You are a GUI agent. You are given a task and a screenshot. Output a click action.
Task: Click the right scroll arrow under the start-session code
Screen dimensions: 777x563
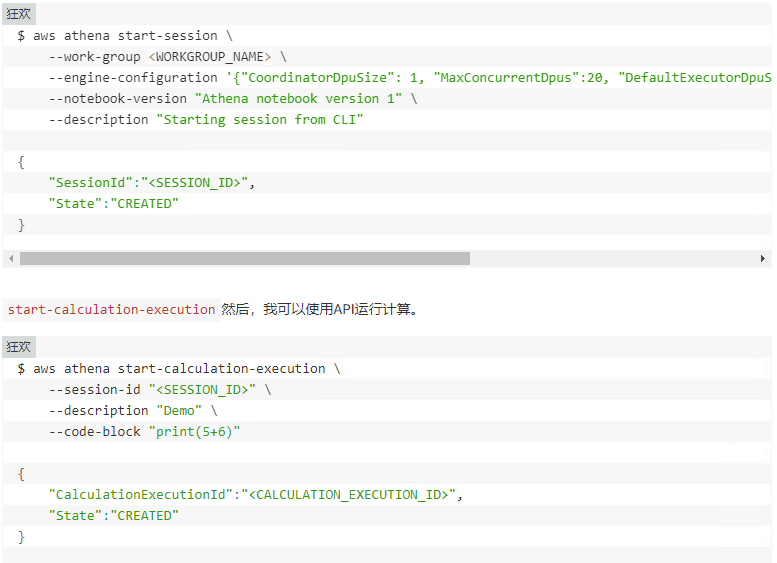[x=763, y=258]
